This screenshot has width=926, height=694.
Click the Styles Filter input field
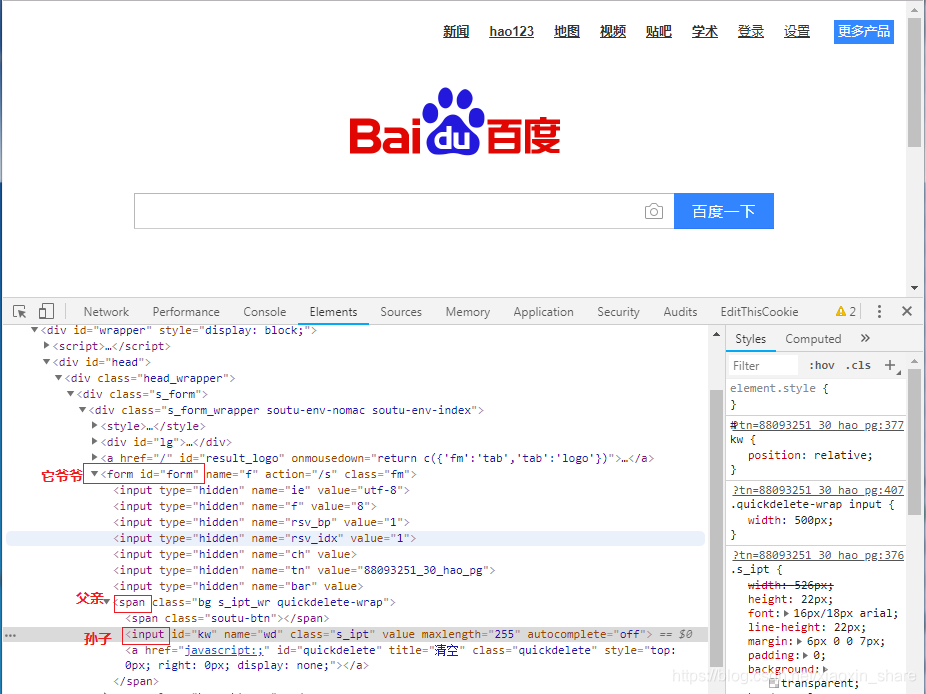point(763,366)
